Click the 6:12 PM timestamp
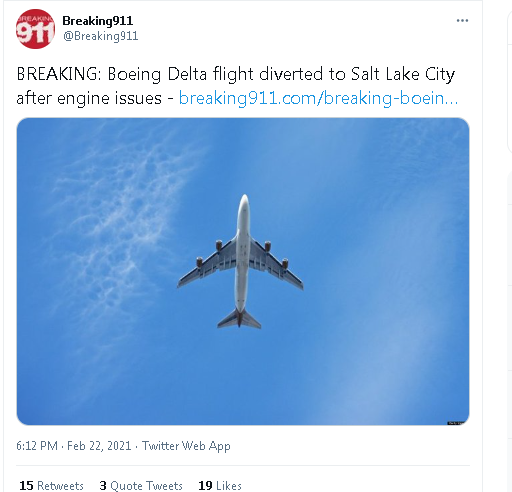 (37, 446)
